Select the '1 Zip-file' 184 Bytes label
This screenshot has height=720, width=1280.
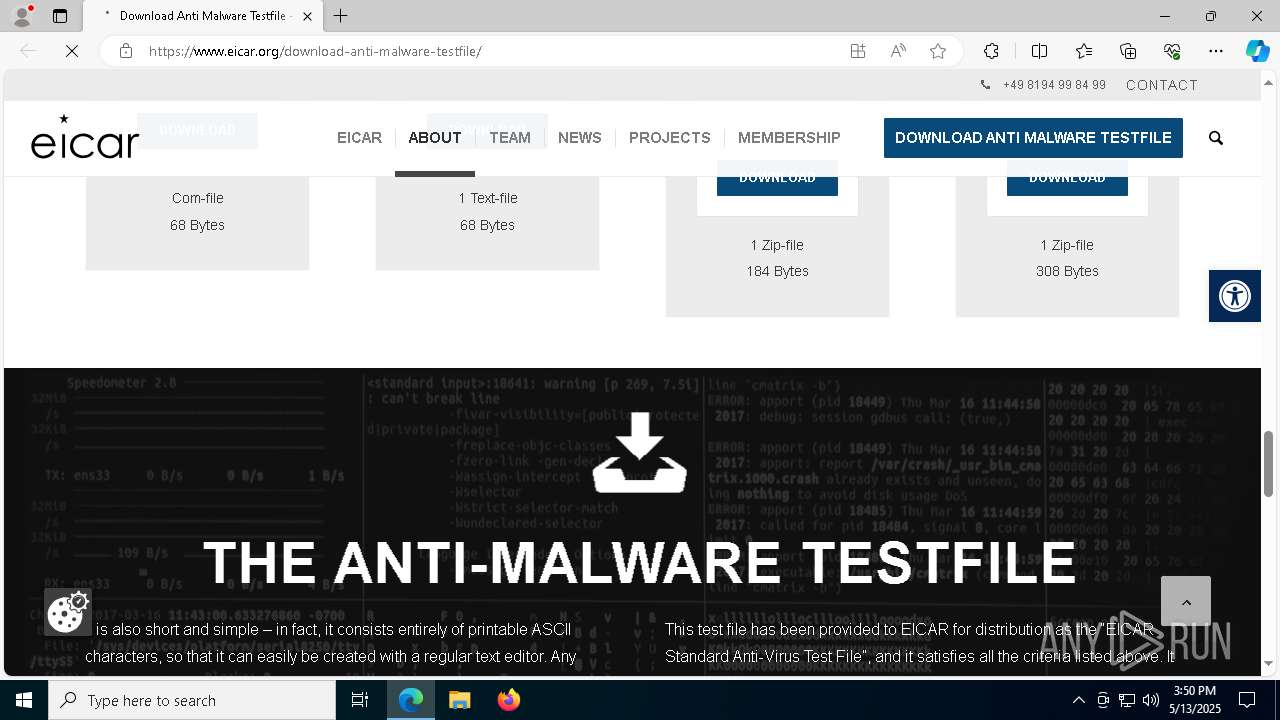tap(777, 245)
